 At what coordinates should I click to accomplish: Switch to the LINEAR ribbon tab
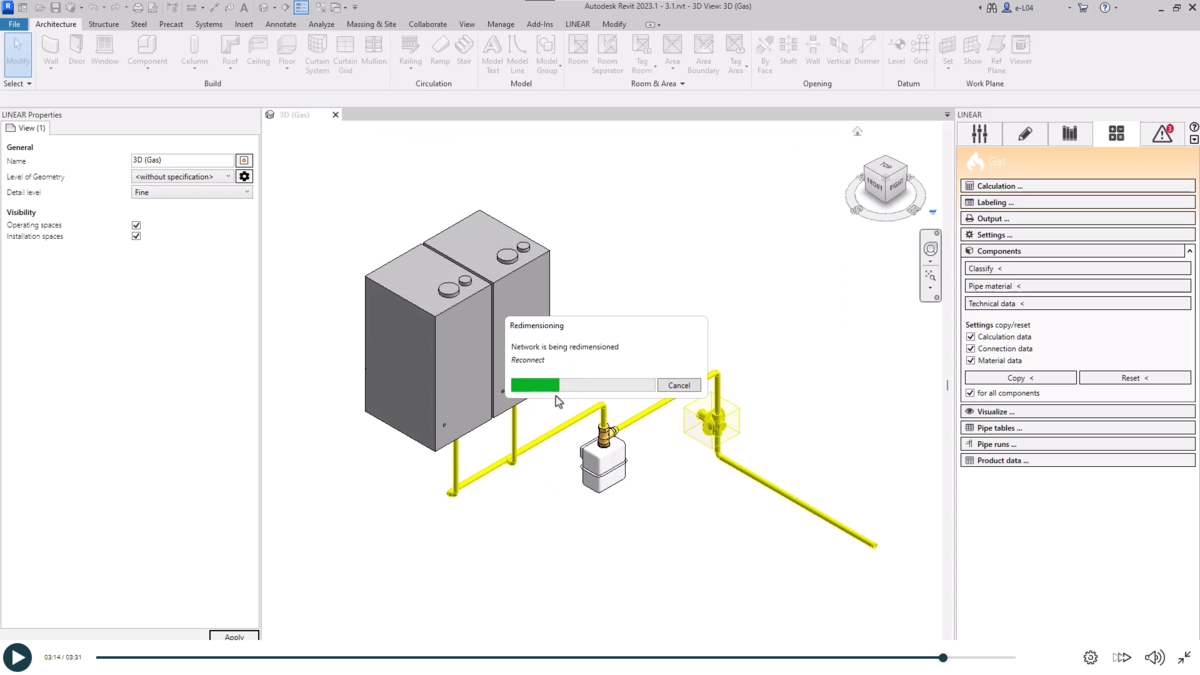577,23
